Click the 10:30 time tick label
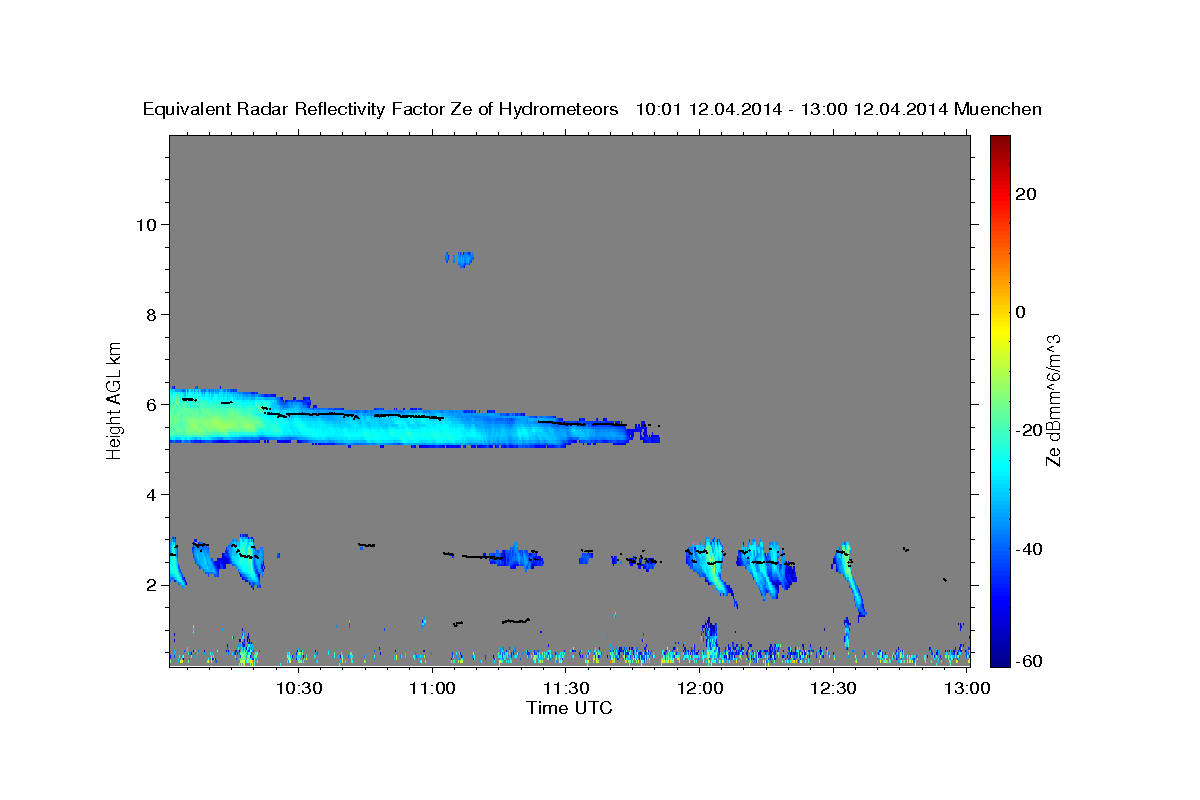This screenshot has width=1200, height=800. (298, 688)
